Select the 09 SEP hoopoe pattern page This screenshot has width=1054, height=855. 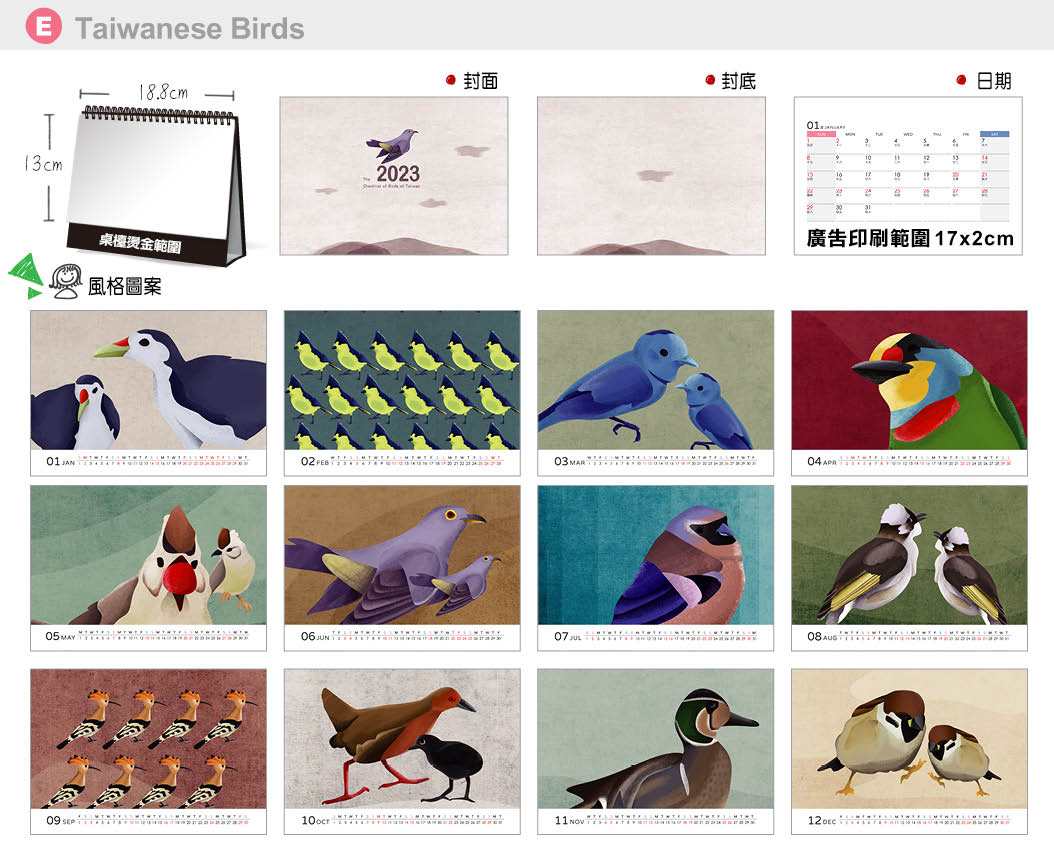point(149,751)
